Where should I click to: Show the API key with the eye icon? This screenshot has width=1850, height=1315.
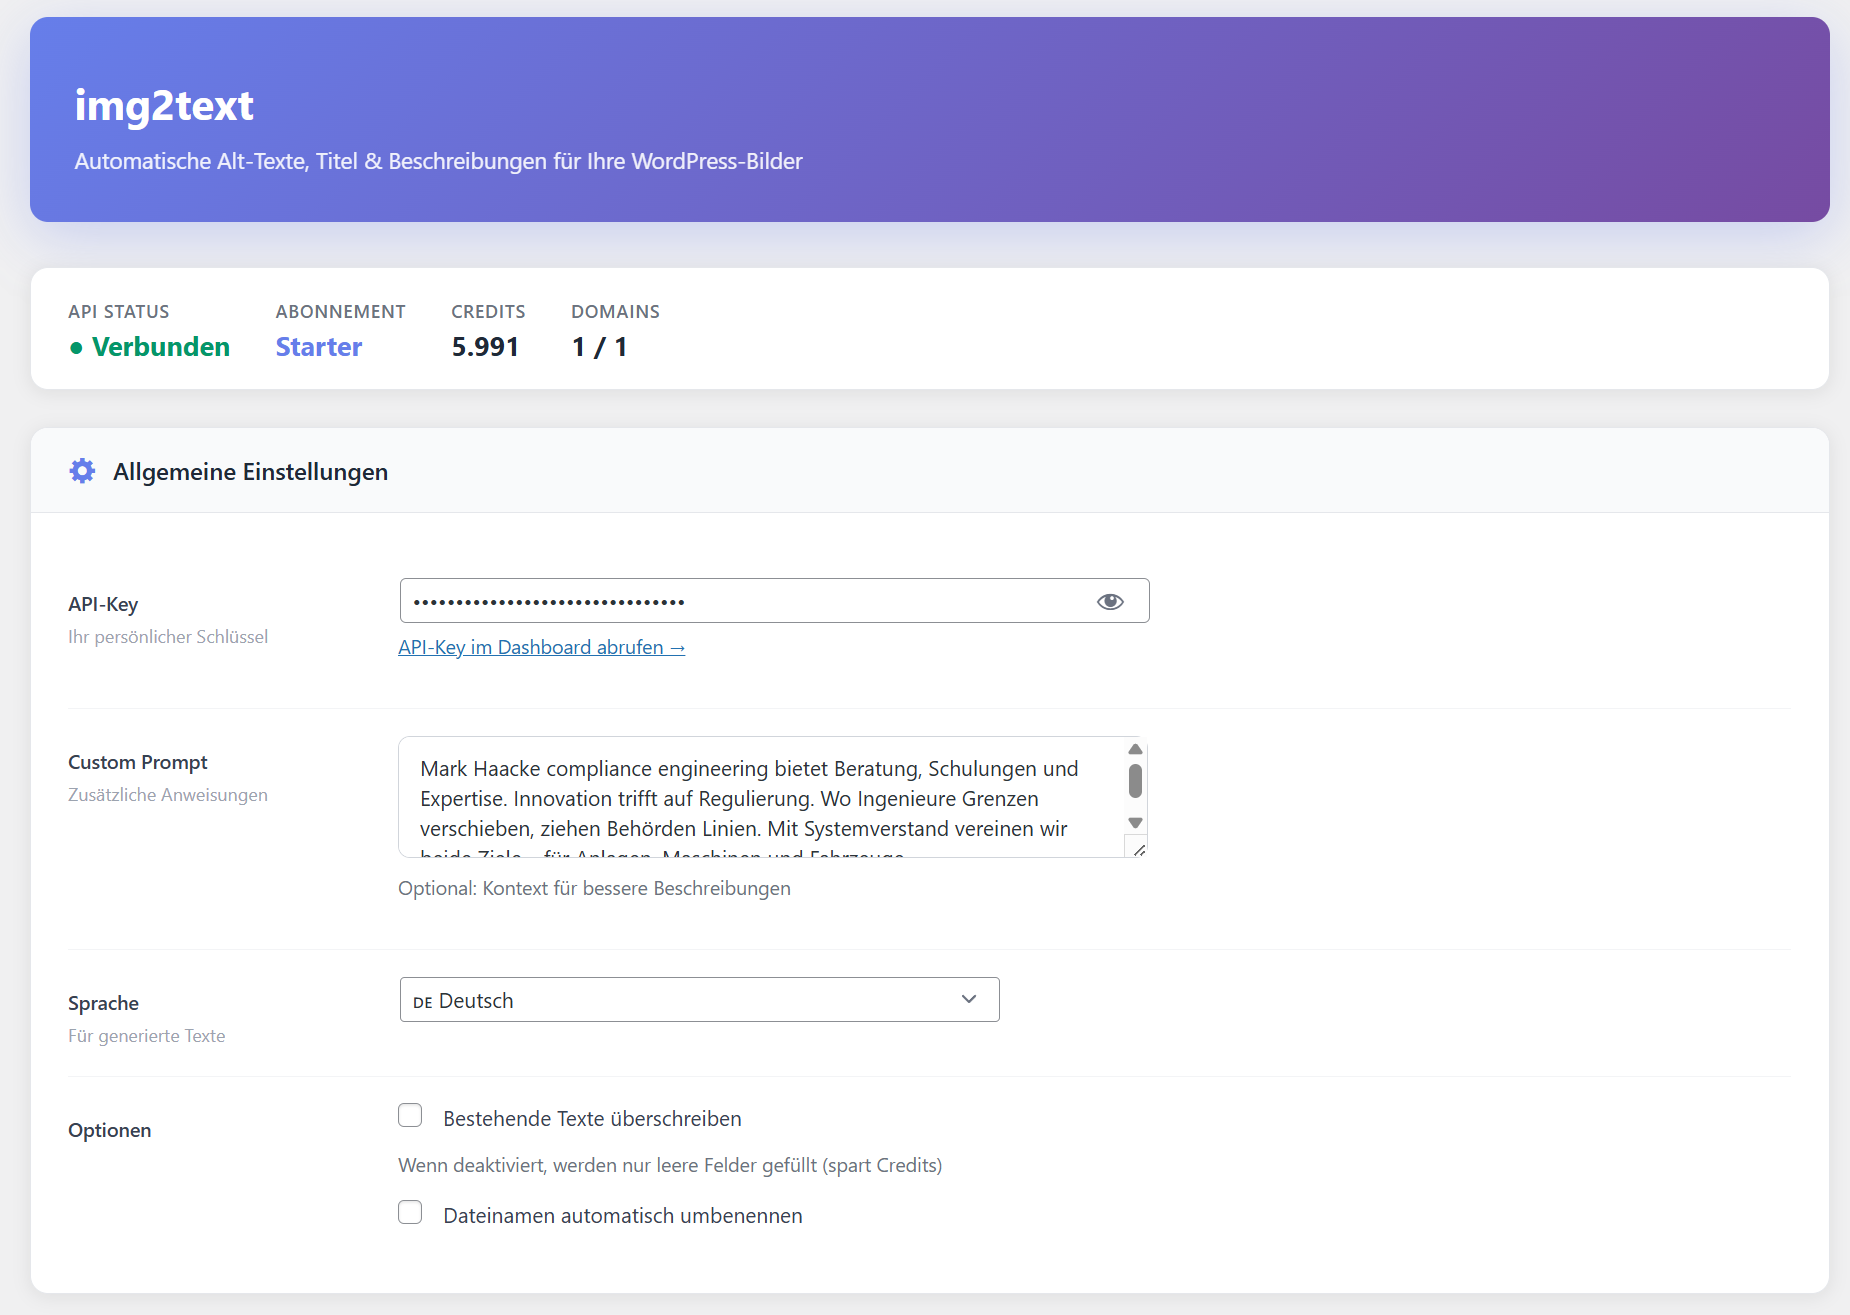(x=1110, y=601)
